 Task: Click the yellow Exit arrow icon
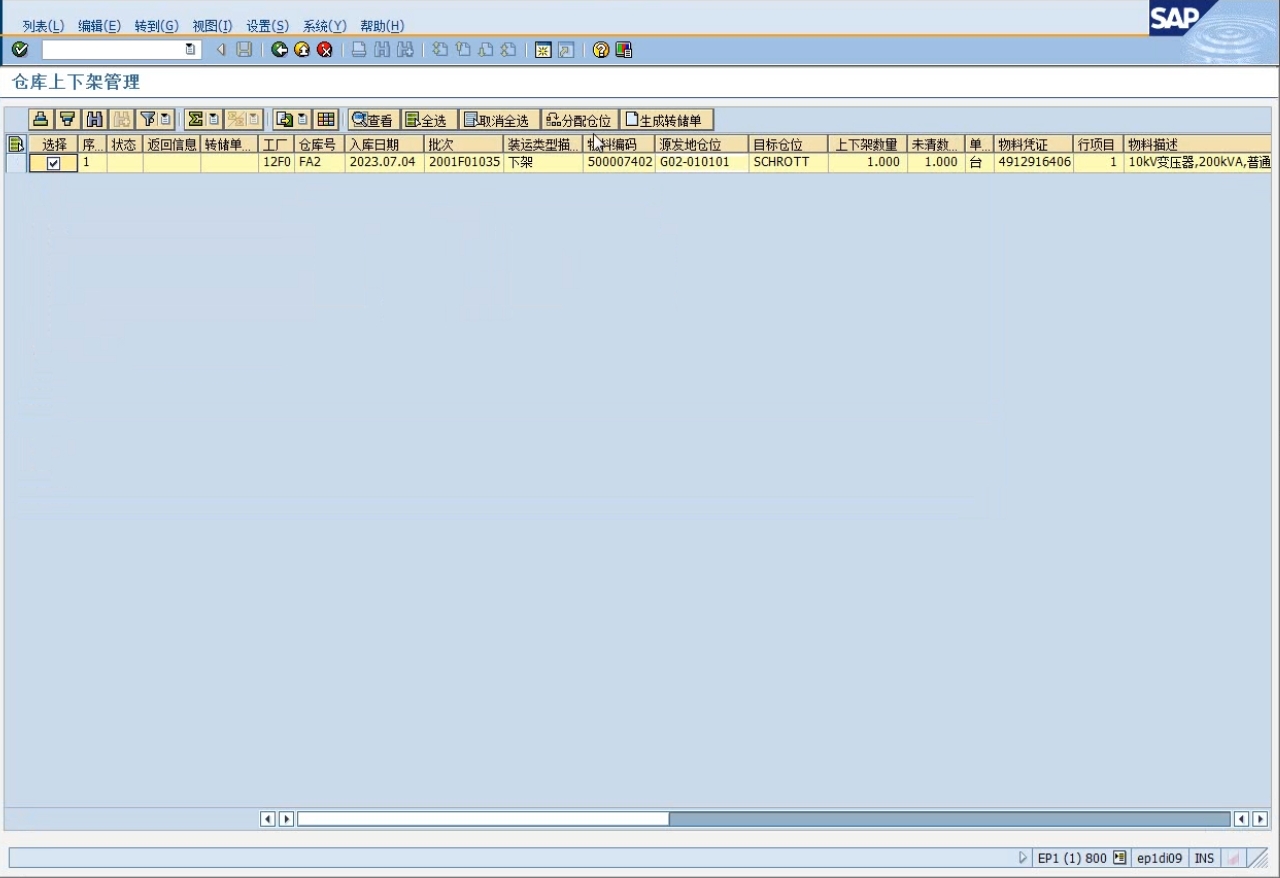pos(302,50)
